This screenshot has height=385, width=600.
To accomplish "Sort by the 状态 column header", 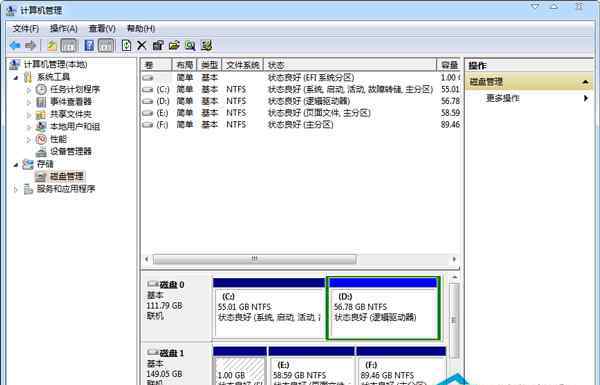I will pos(350,65).
